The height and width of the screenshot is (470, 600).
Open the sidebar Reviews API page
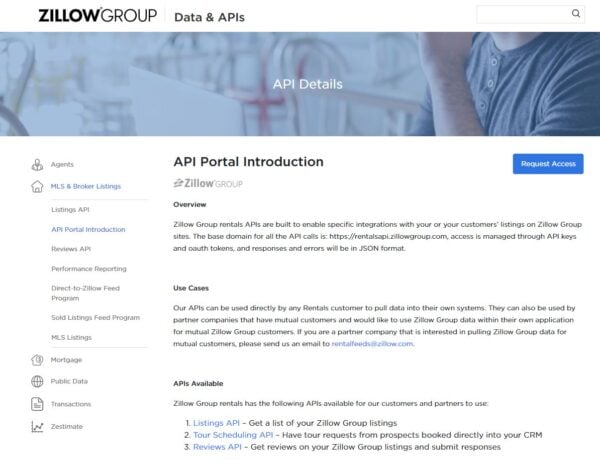[x=71, y=249]
